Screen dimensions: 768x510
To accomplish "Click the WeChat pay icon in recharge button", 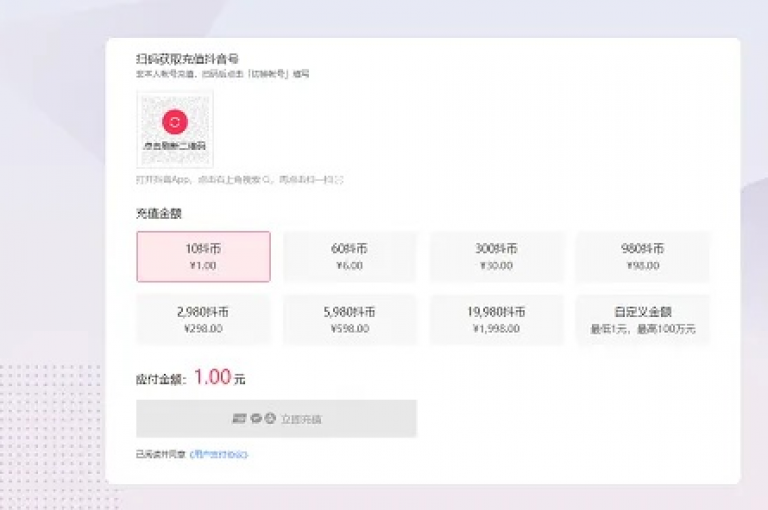I will click(256, 418).
